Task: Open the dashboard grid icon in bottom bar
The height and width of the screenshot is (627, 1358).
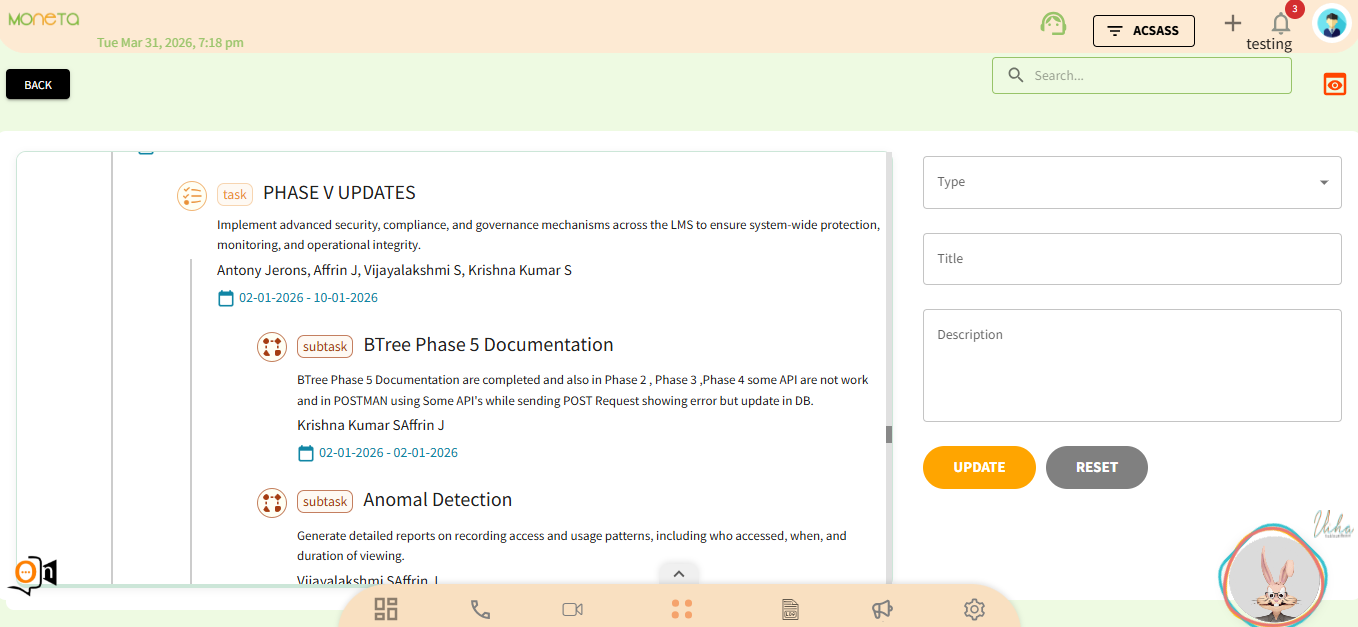Action: click(386, 609)
